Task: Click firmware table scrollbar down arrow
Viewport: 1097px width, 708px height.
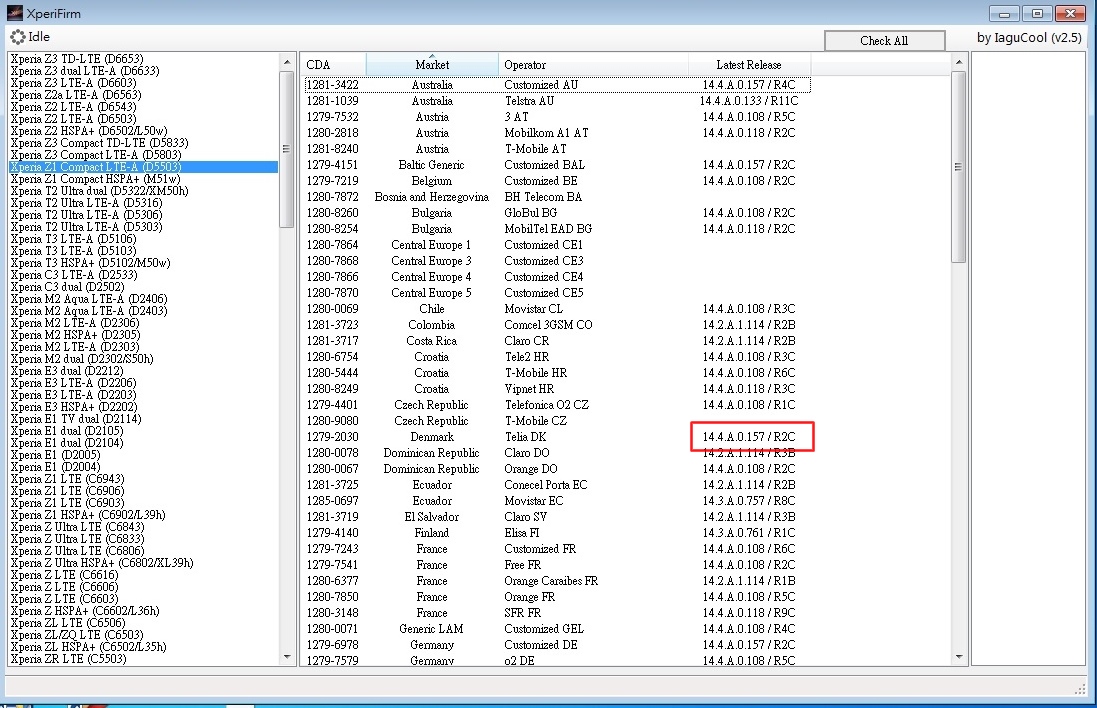Action: (x=959, y=656)
